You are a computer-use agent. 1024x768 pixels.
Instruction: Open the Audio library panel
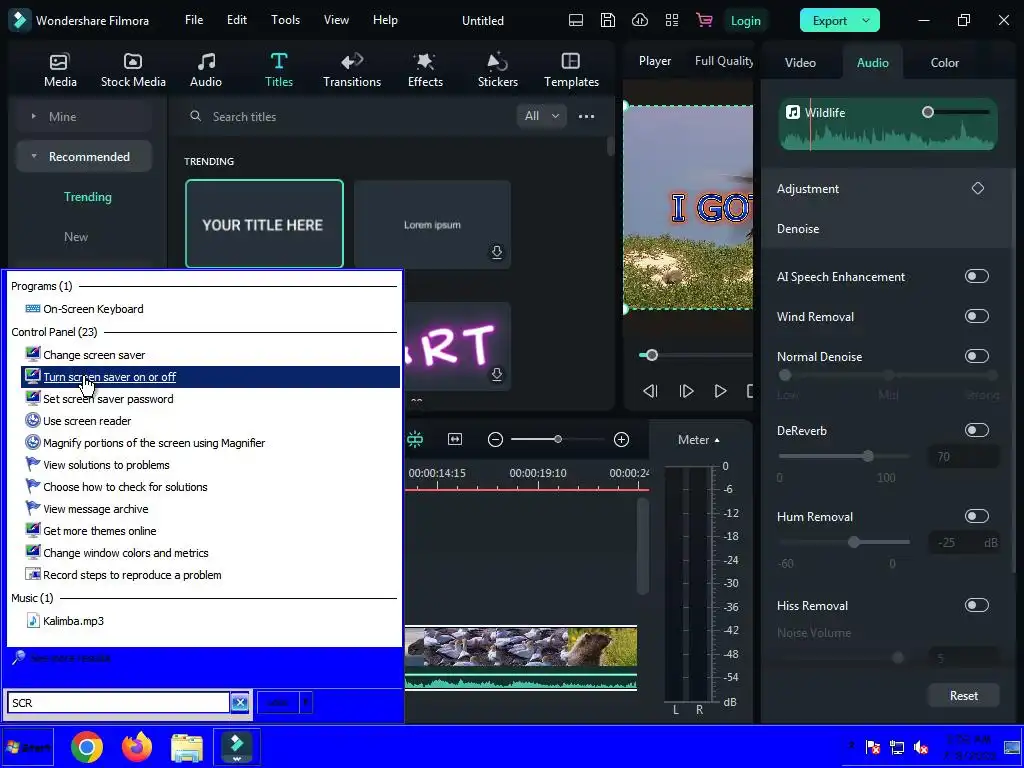206,70
